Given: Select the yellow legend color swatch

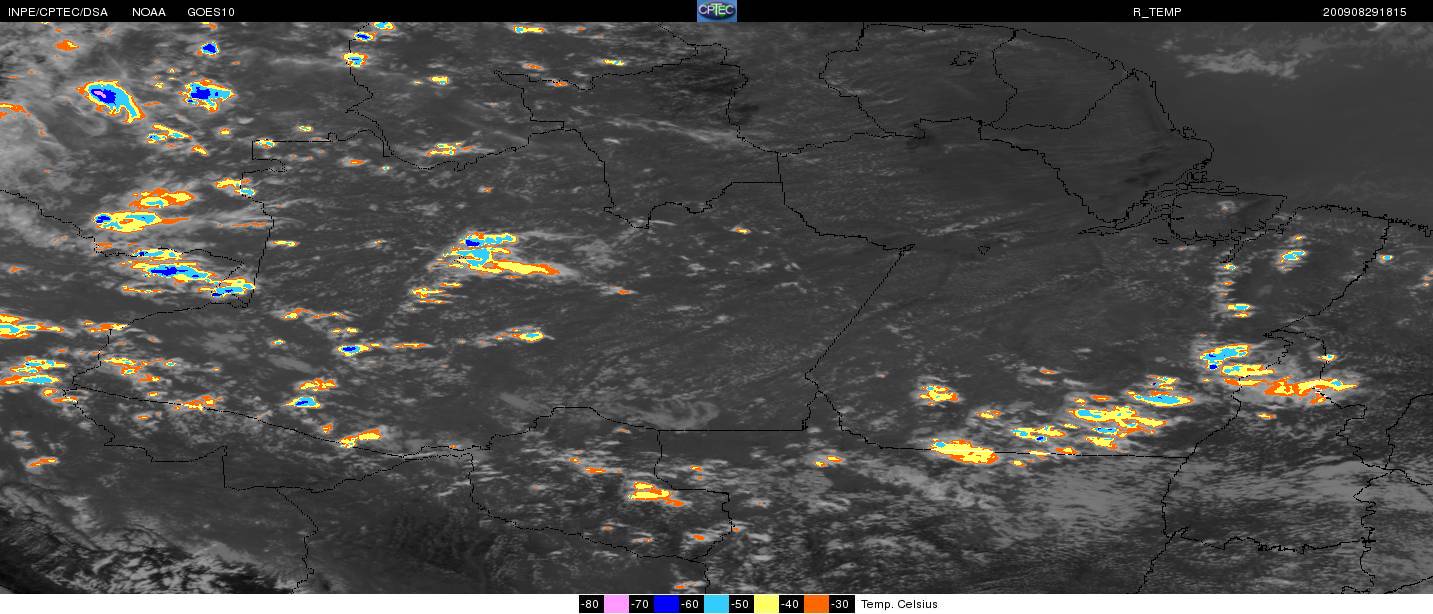Looking at the screenshot, I should pos(766,604).
